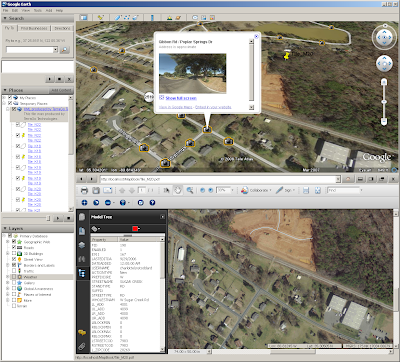Expand the Gallery layer node
Screen dimensions: 400x362
(x=8, y=283)
